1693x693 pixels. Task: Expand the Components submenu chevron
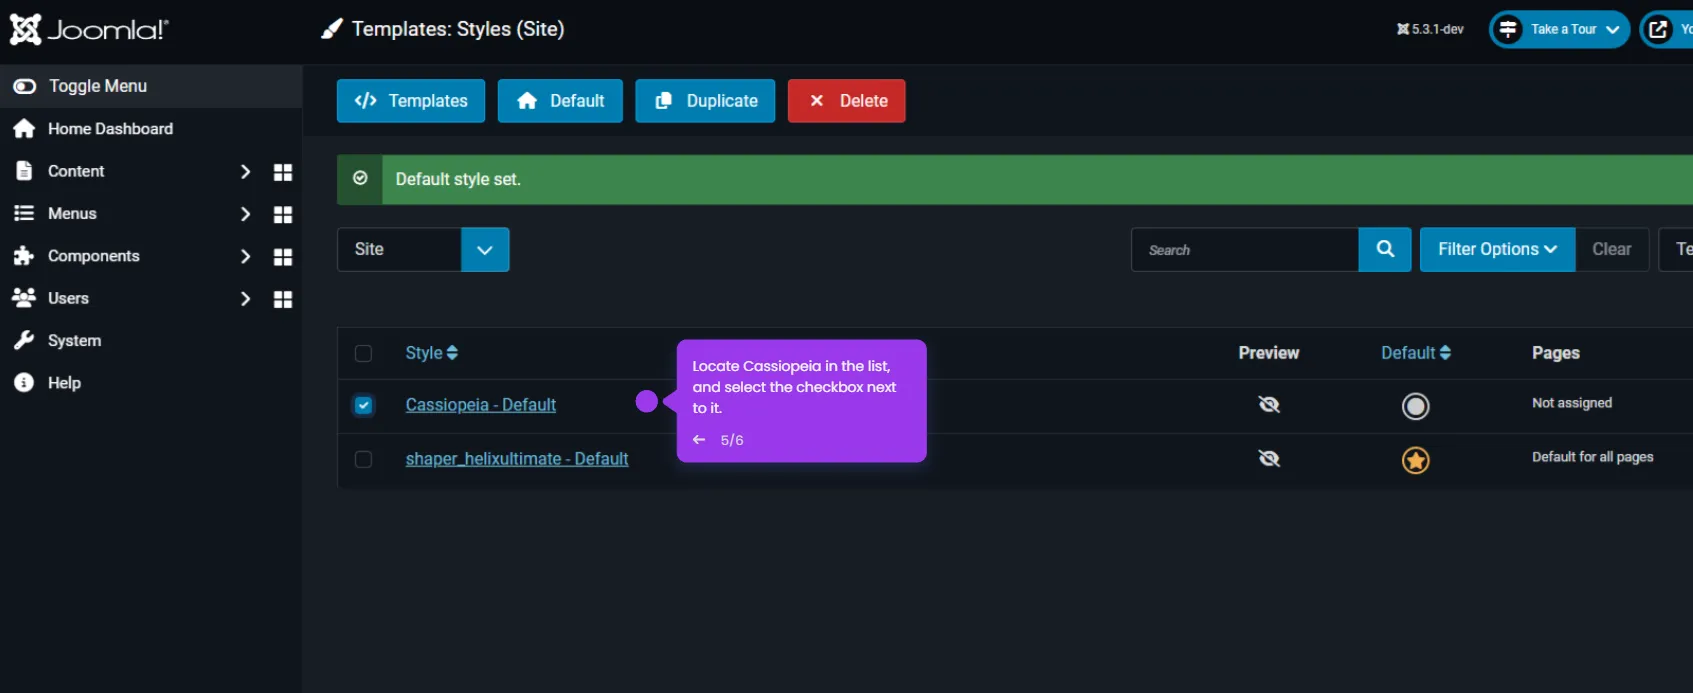click(x=245, y=257)
